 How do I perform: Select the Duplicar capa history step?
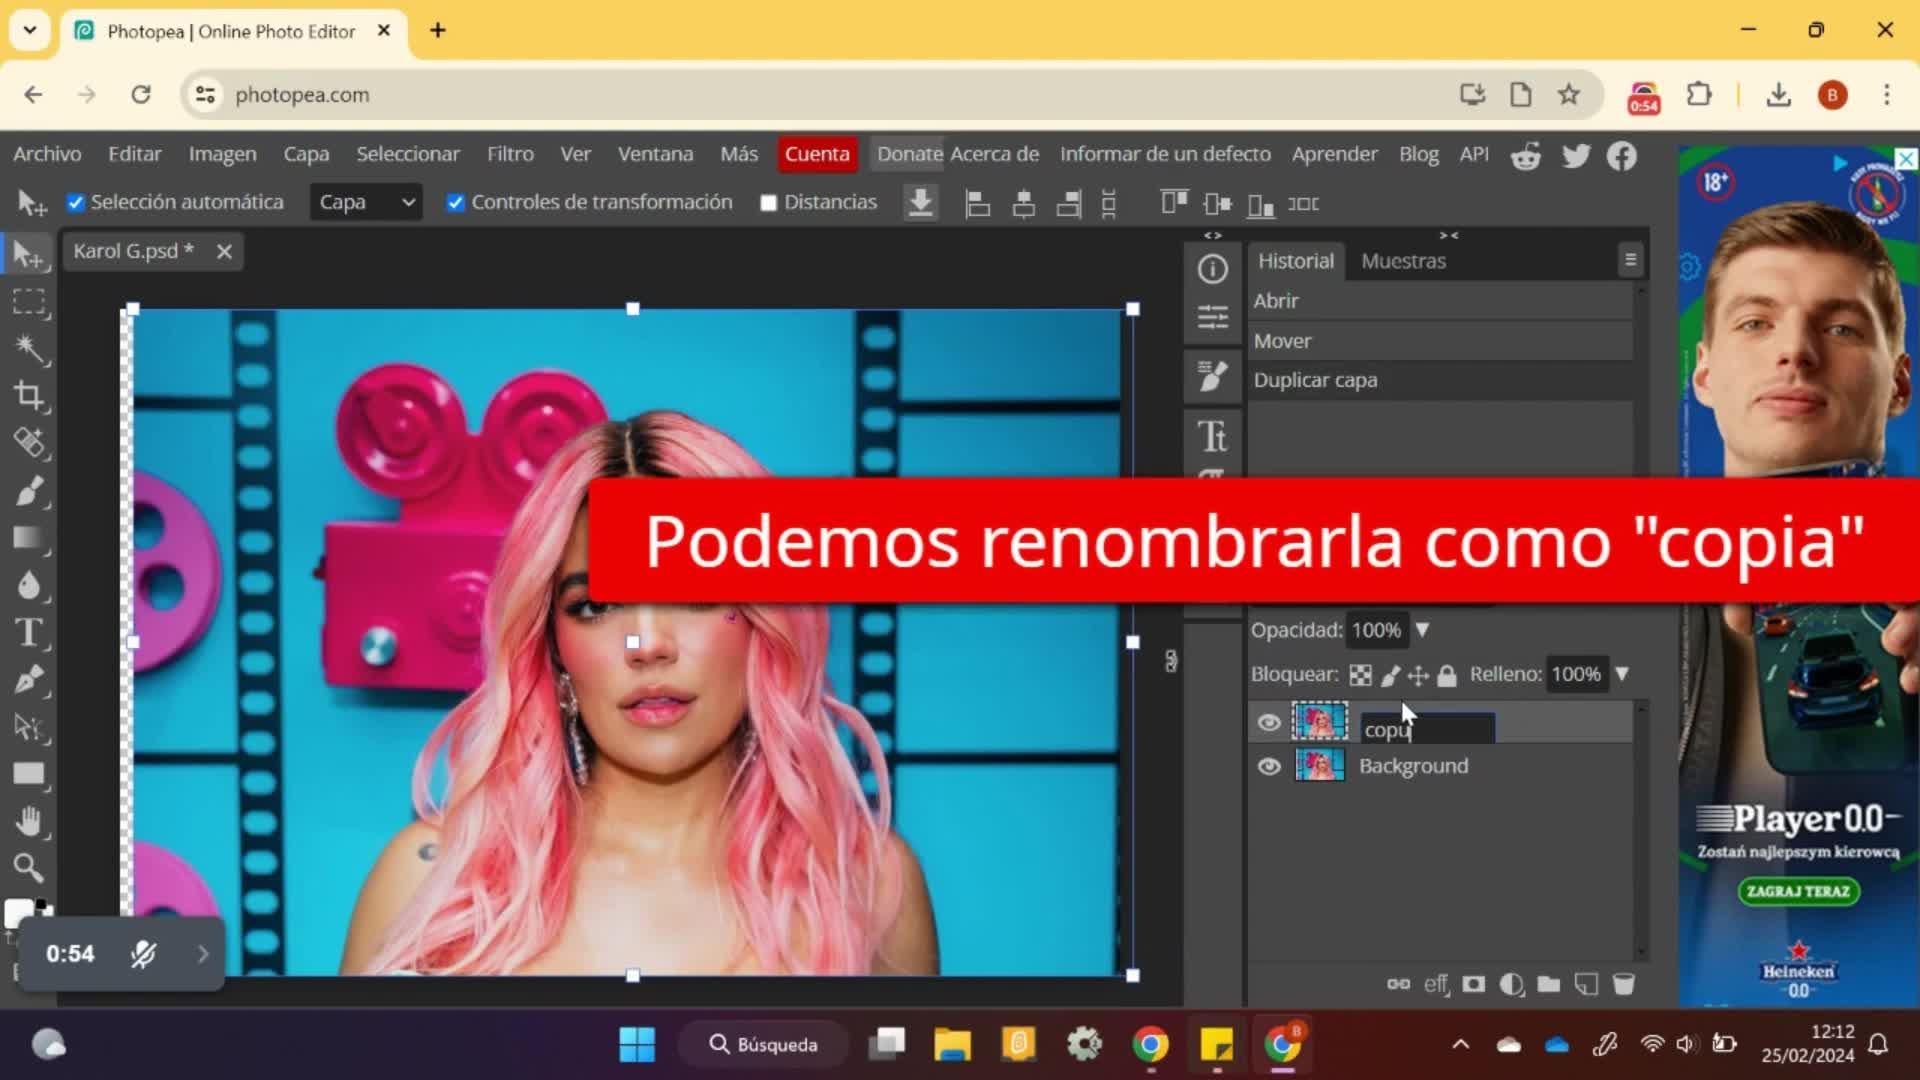click(1315, 380)
